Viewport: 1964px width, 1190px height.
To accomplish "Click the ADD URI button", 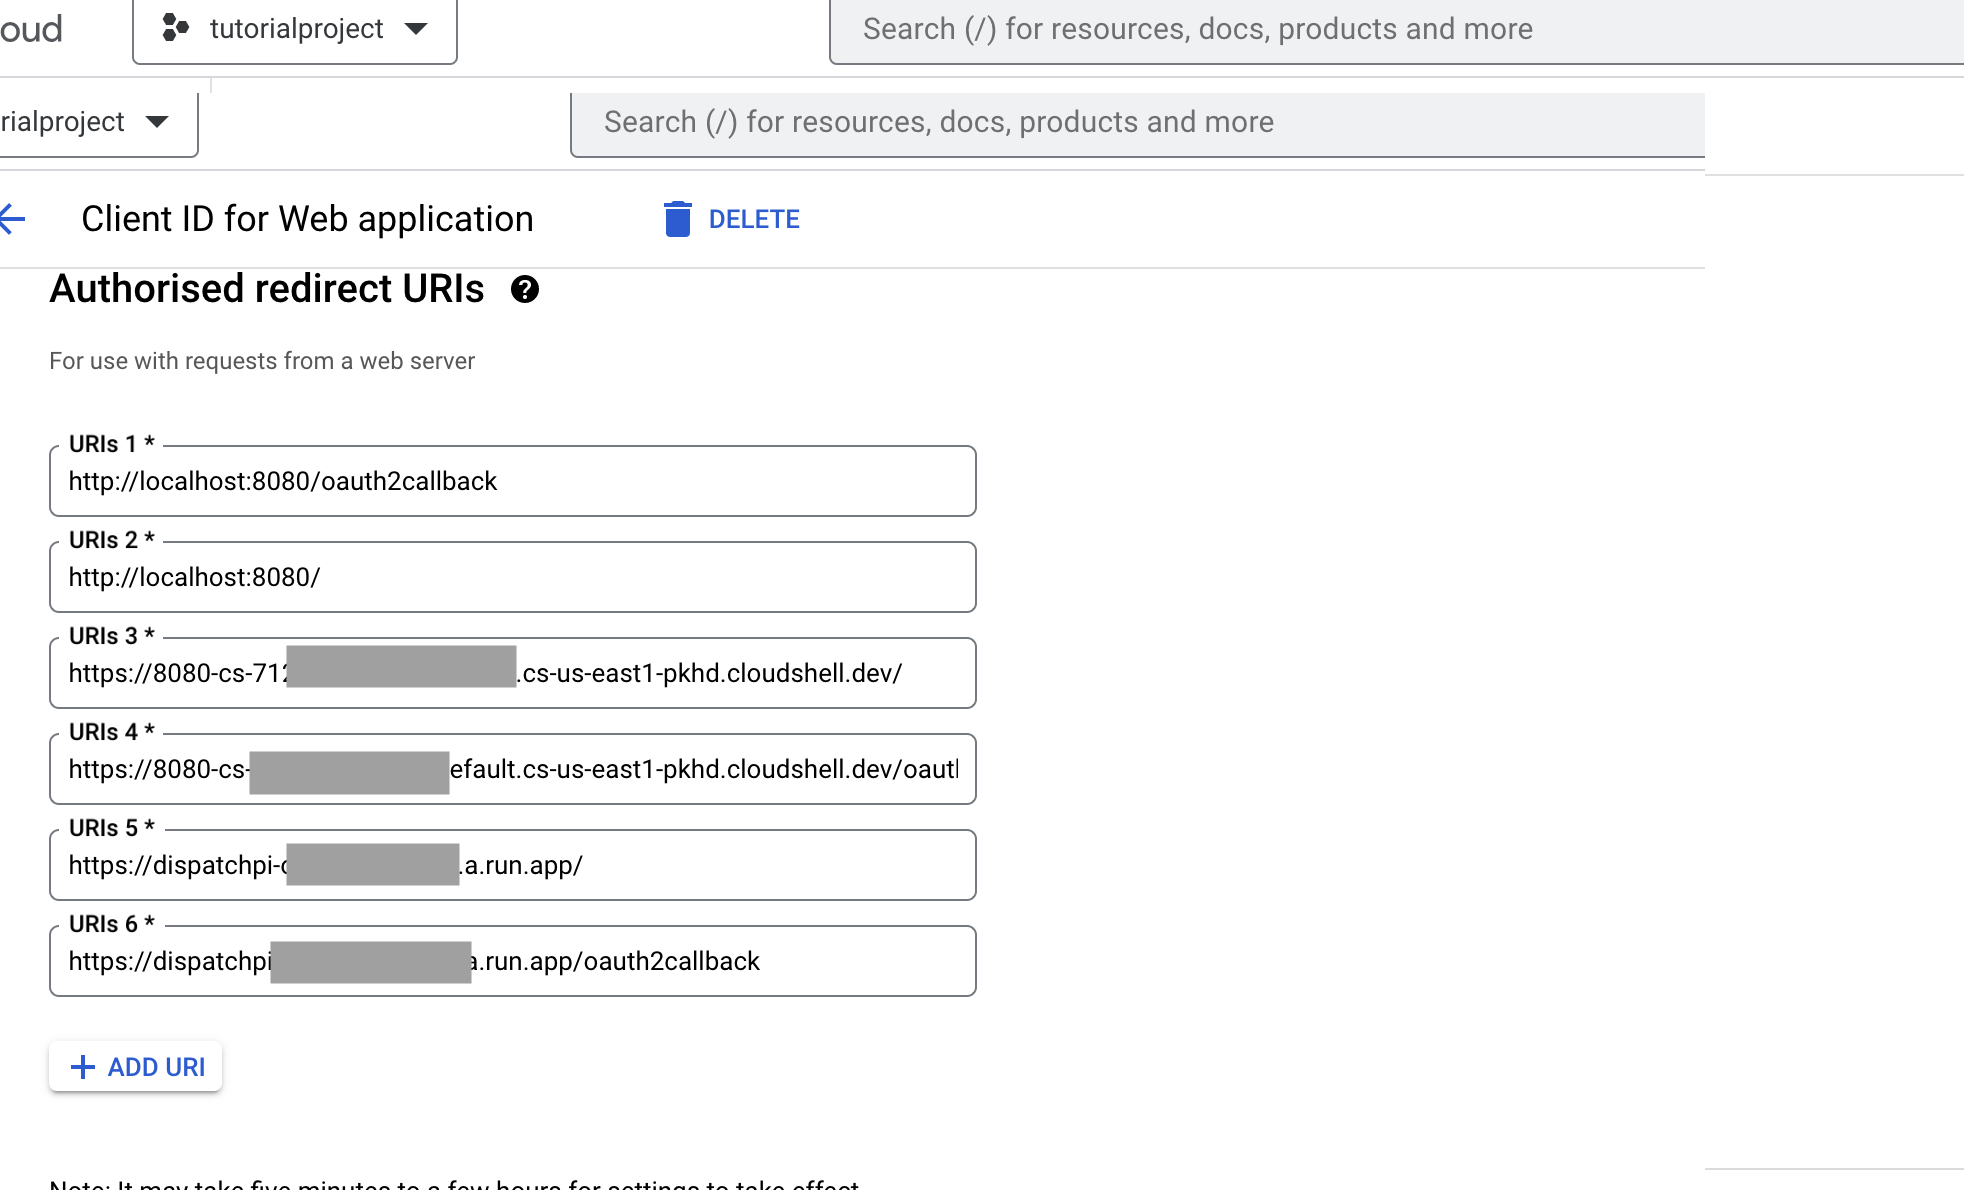I will point(136,1067).
